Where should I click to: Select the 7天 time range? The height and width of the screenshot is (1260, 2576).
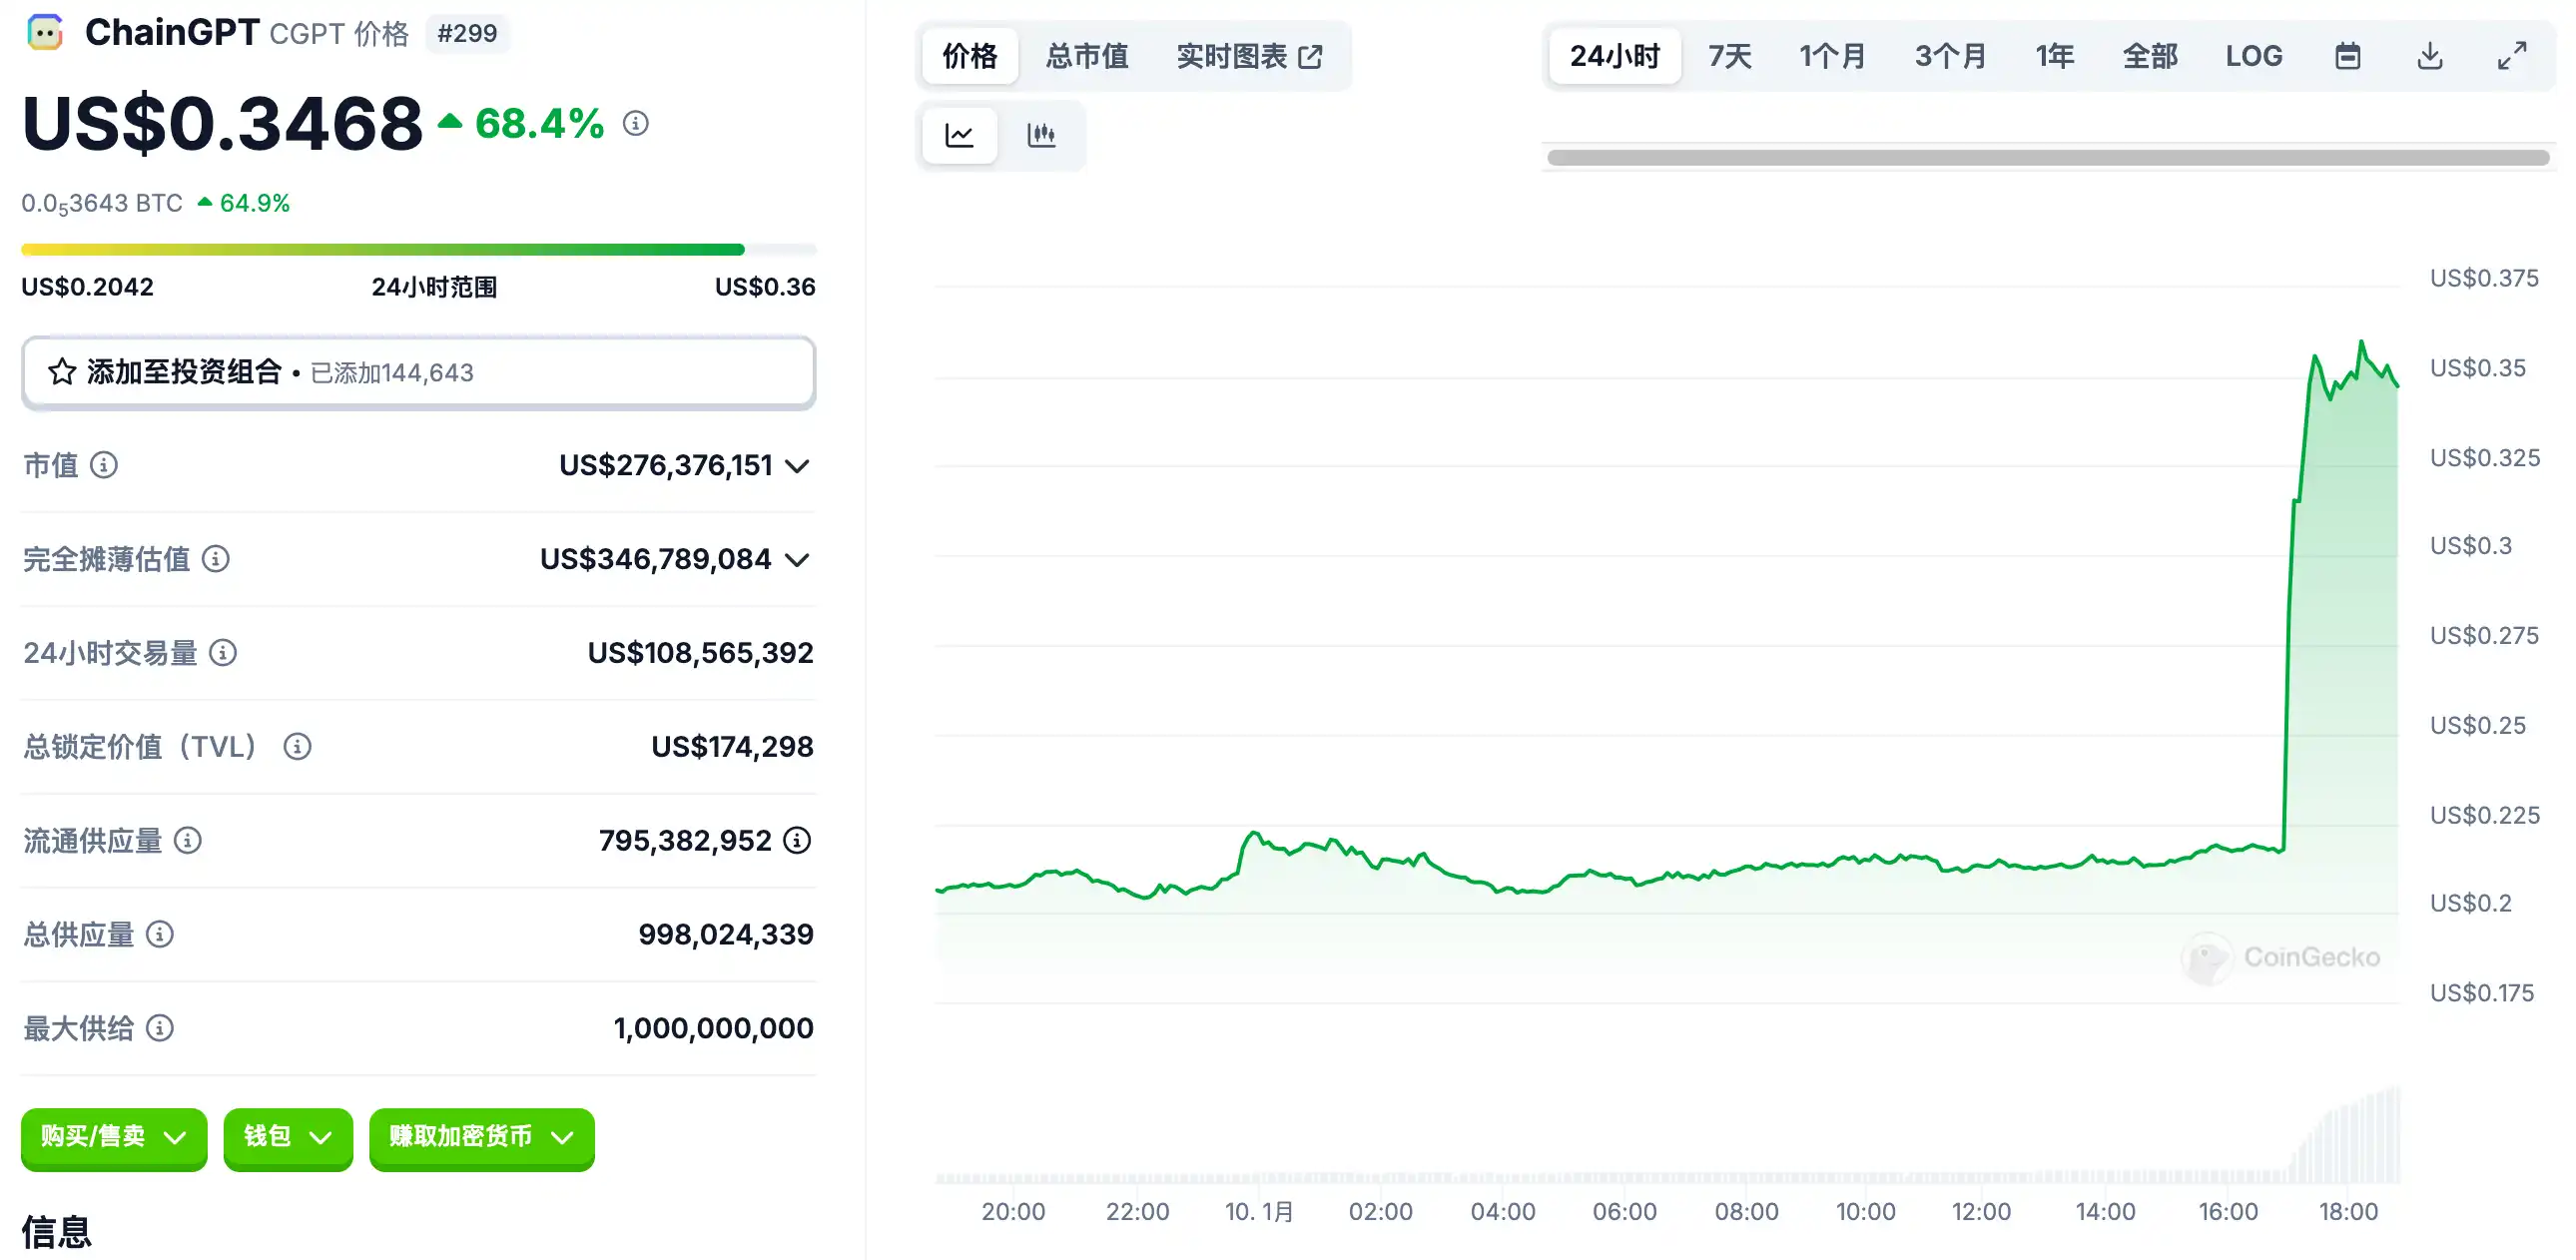[x=1729, y=56]
